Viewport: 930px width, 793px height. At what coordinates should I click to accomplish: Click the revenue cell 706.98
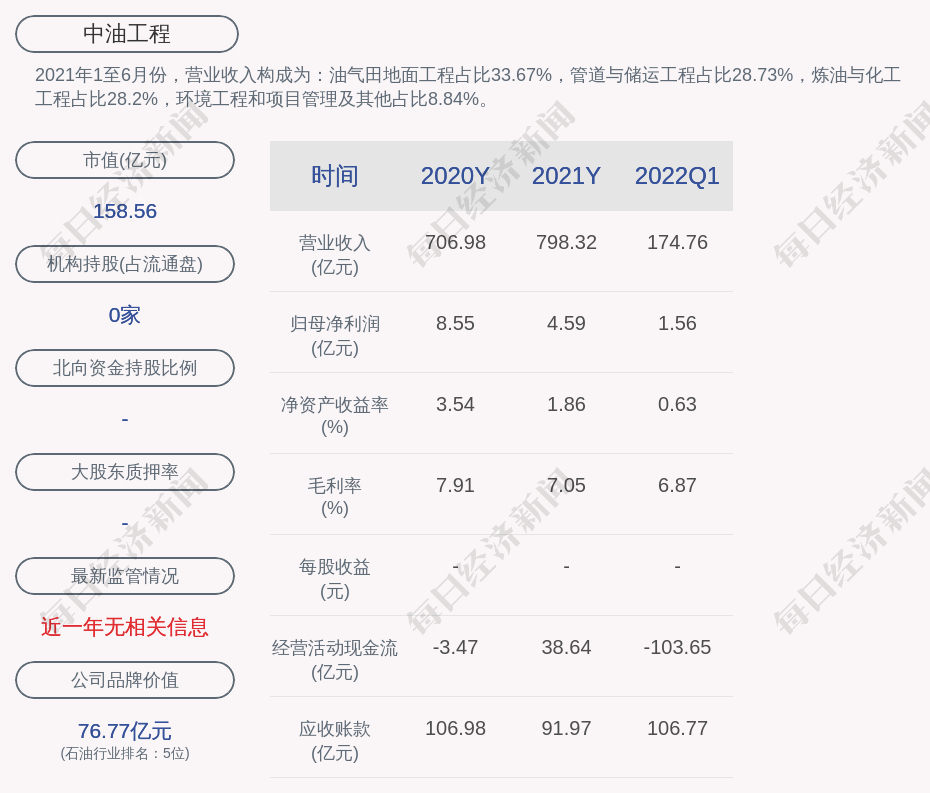pos(455,243)
